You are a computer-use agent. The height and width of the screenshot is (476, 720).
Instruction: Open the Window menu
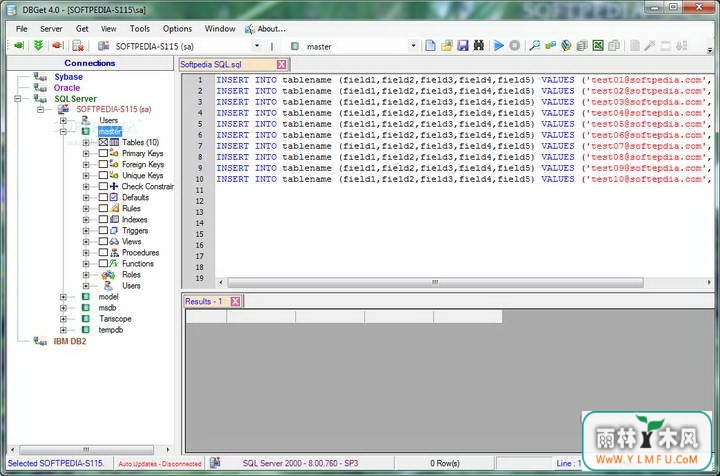(x=220, y=29)
